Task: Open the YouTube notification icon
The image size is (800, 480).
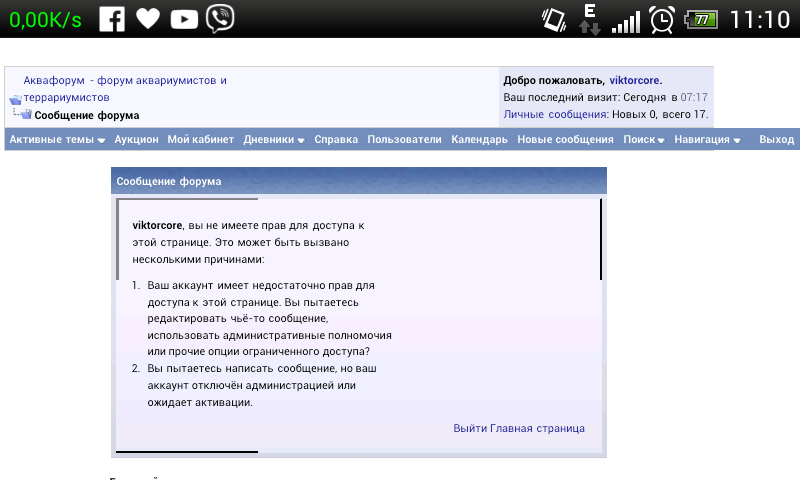Action: pyautogui.click(x=184, y=19)
